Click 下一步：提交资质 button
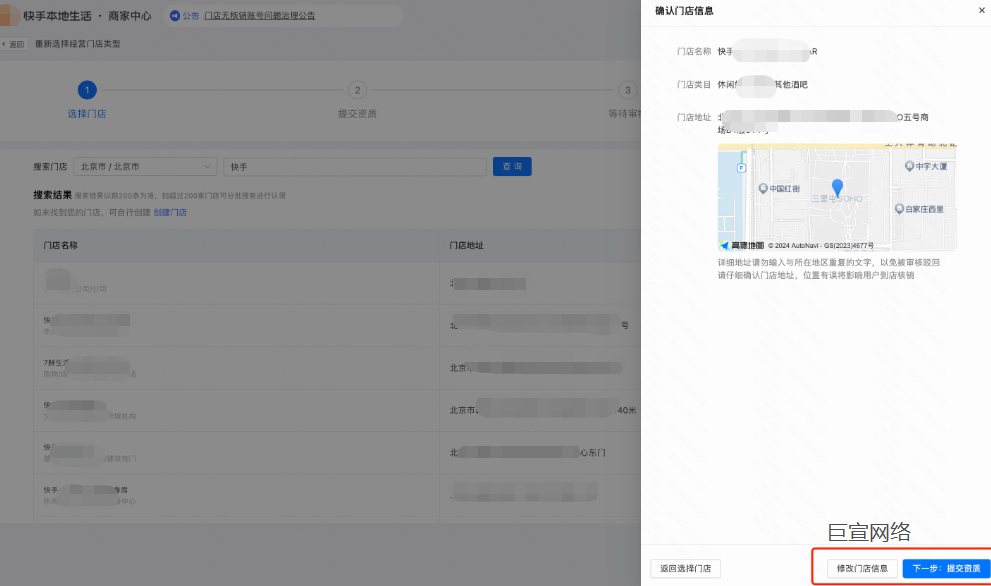Viewport: 991px width, 586px height. [946, 568]
